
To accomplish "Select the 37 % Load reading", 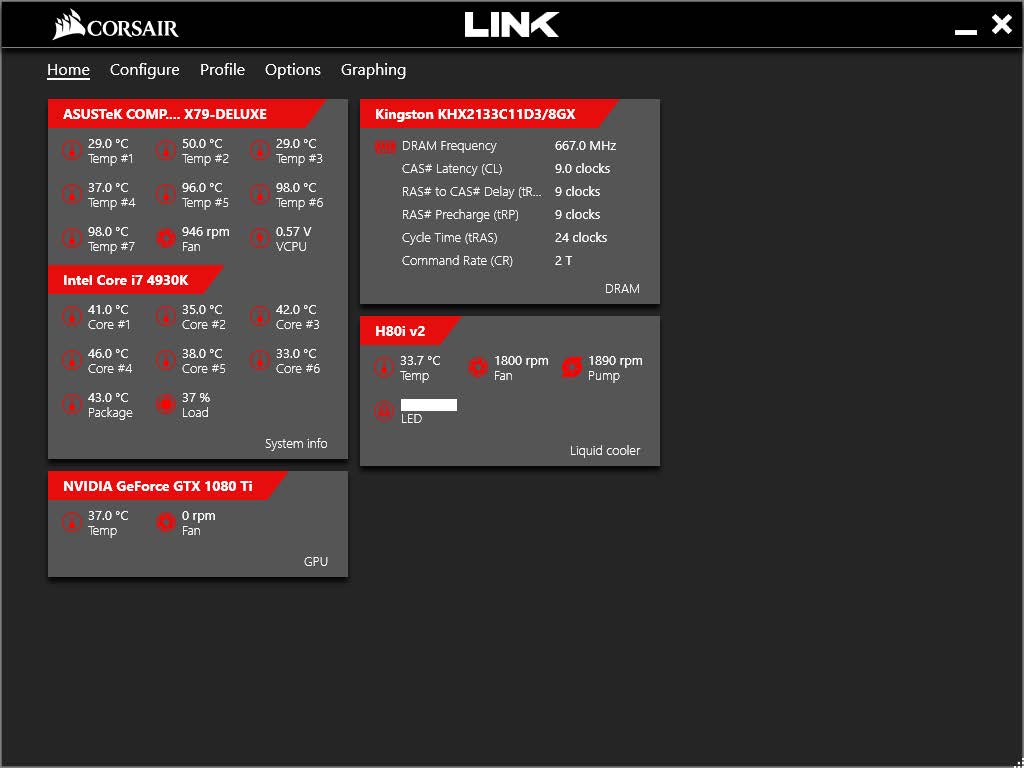I will [196, 398].
